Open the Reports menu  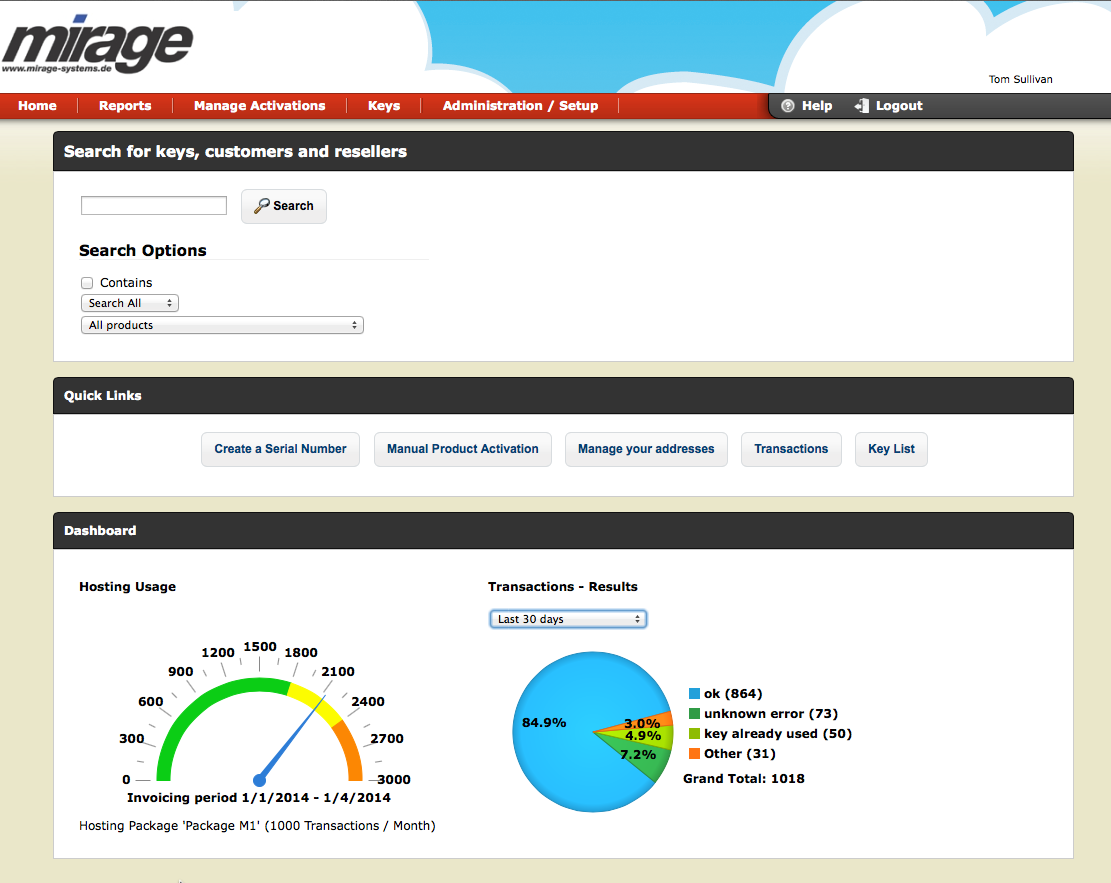(x=125, y=106)
